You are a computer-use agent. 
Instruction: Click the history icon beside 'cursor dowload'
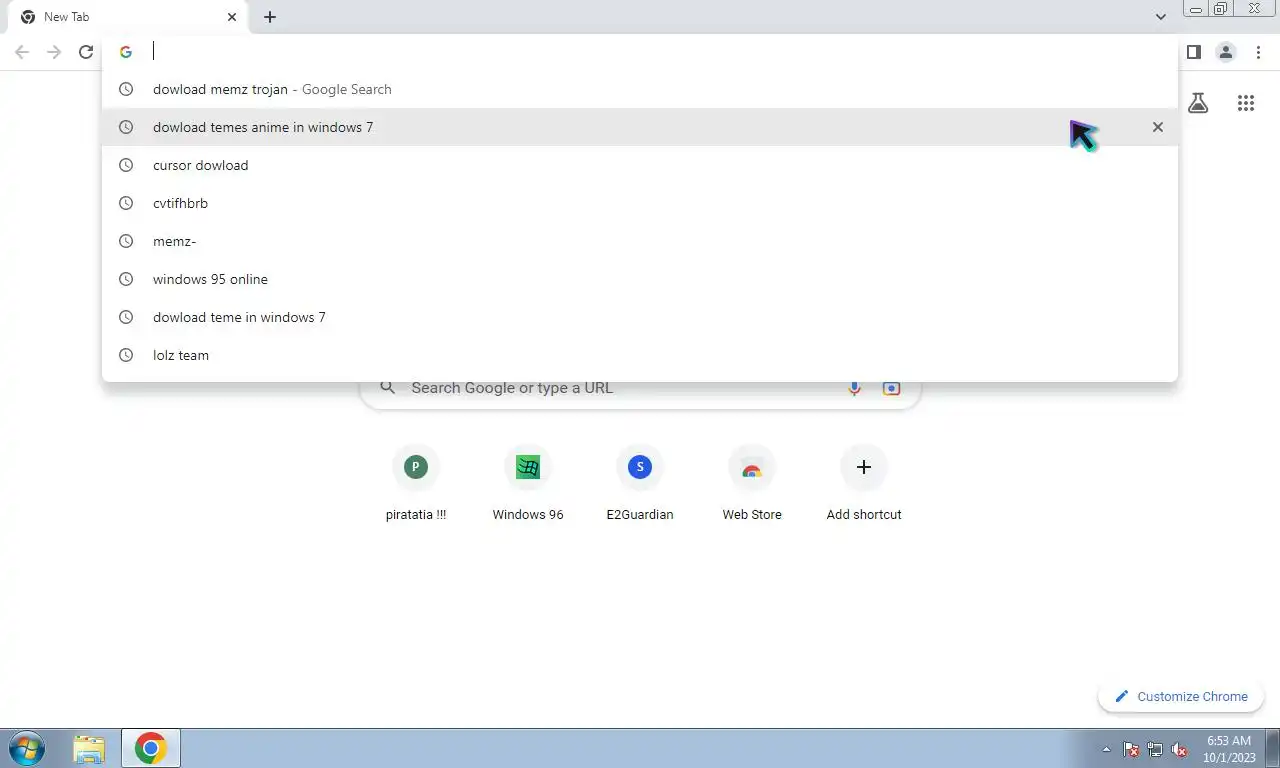pyautogui.click(x=126, y=165)
